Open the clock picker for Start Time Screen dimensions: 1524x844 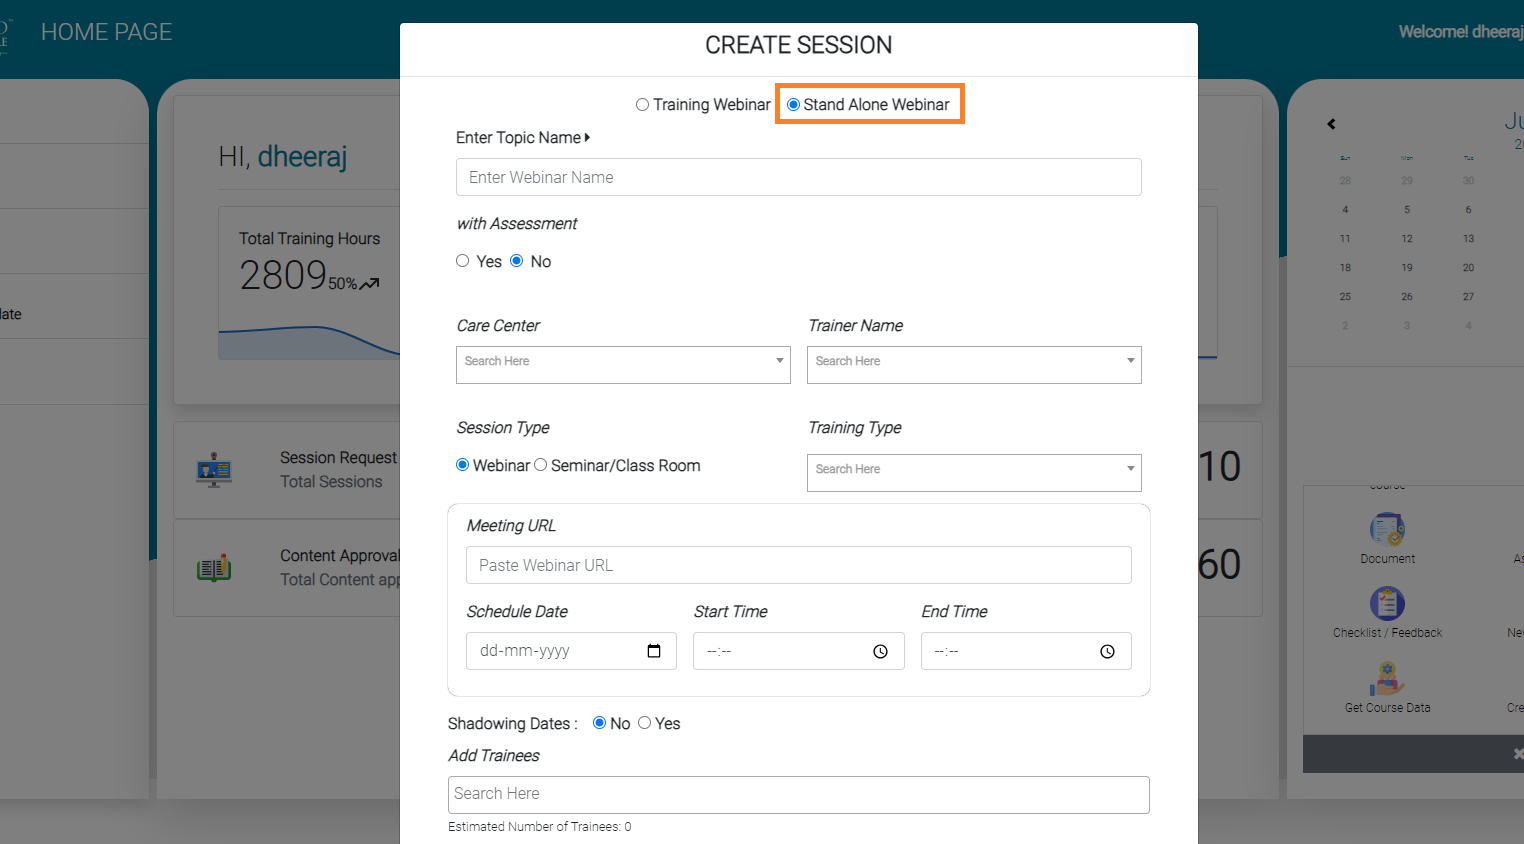tap(881, 650)
